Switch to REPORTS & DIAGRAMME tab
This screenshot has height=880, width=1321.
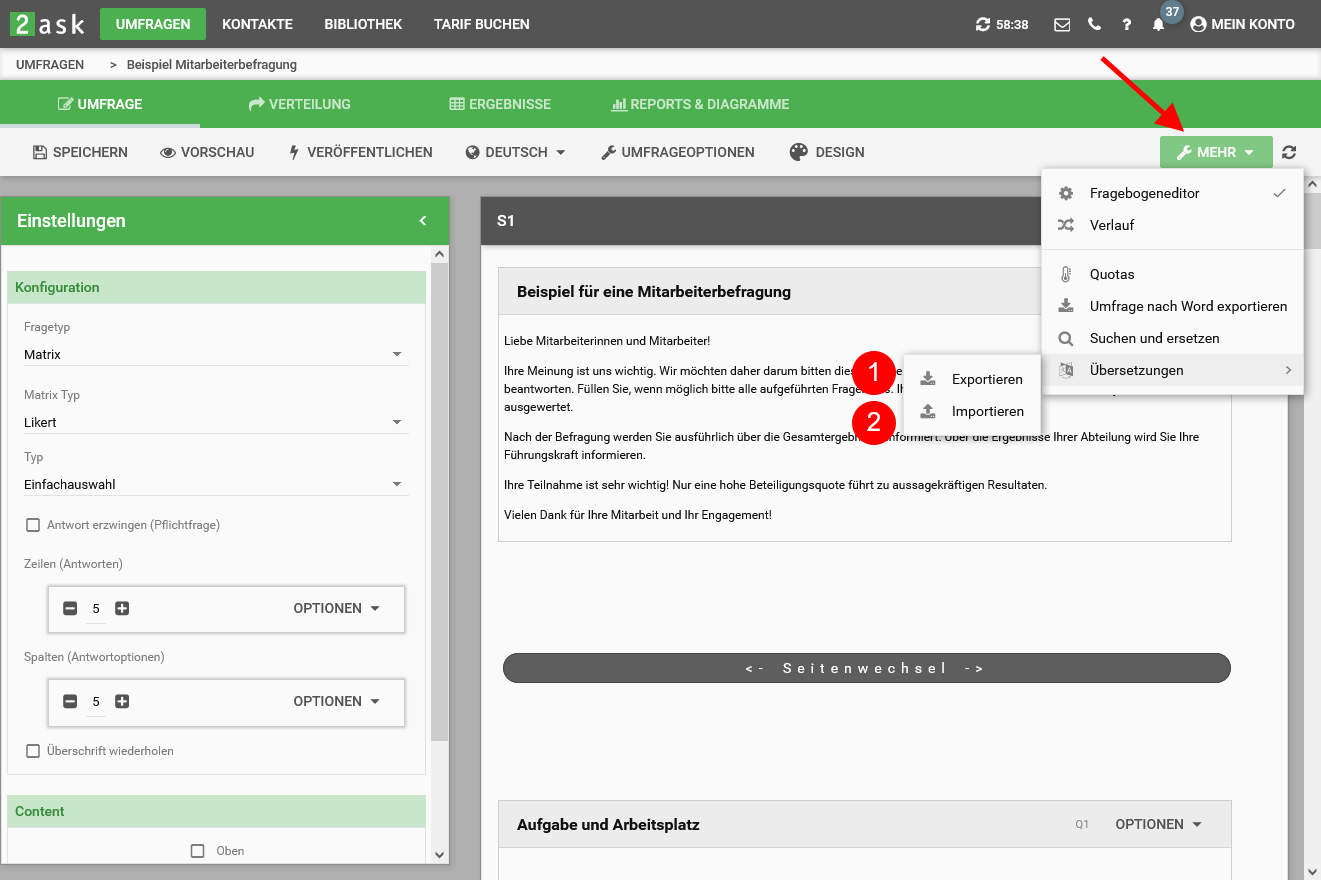coord(700,104)
